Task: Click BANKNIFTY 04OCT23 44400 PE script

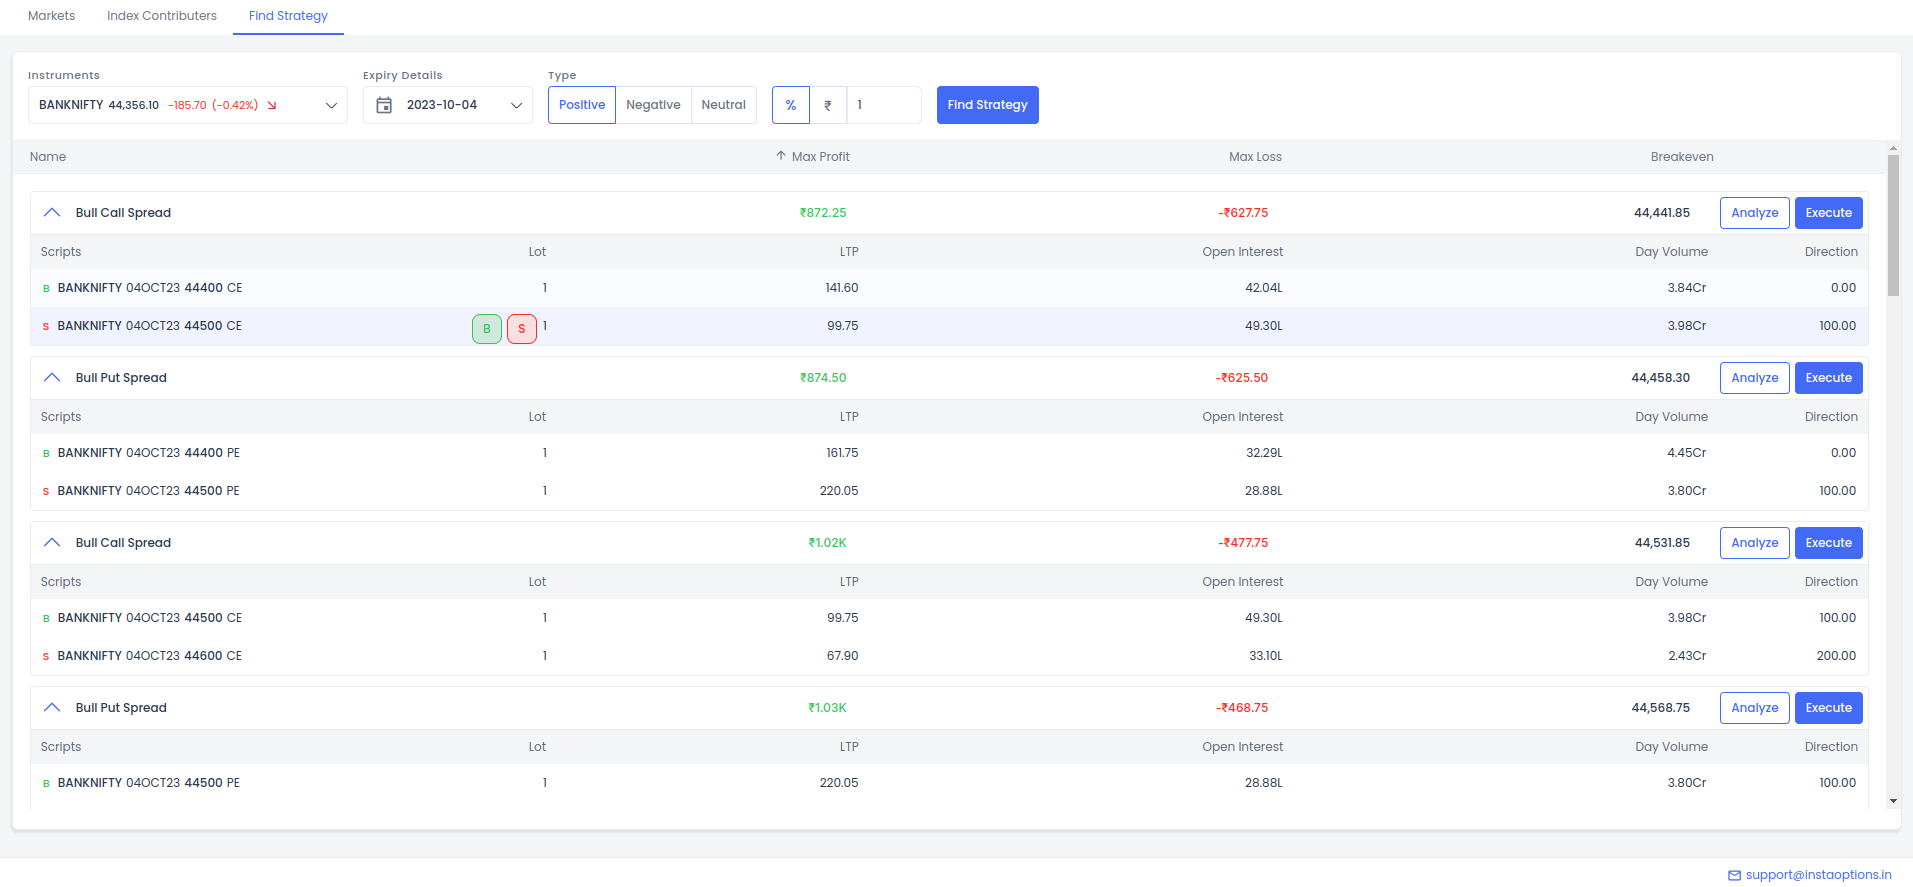Action: coord(149,453)
